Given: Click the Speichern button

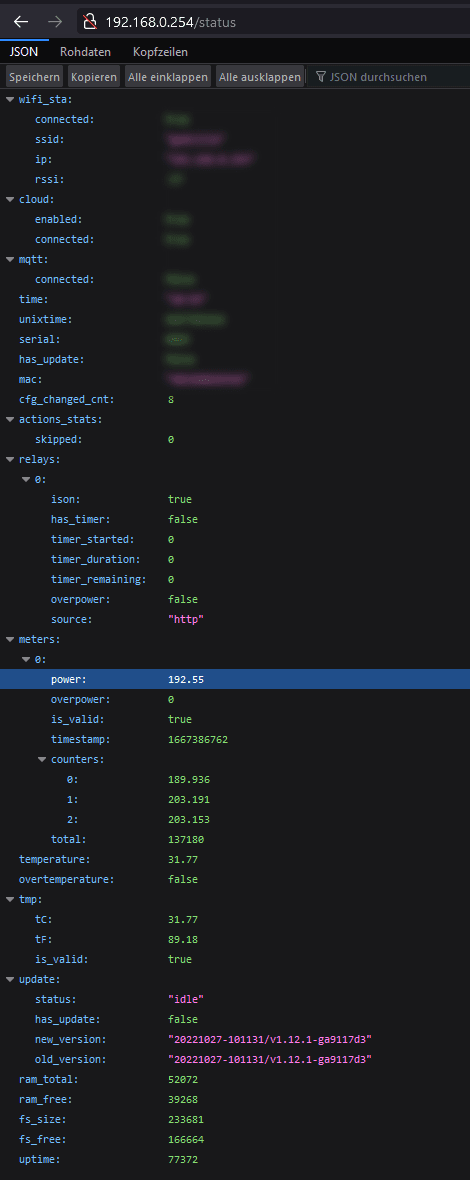Looking at the screenshot, I should (35, 77).
